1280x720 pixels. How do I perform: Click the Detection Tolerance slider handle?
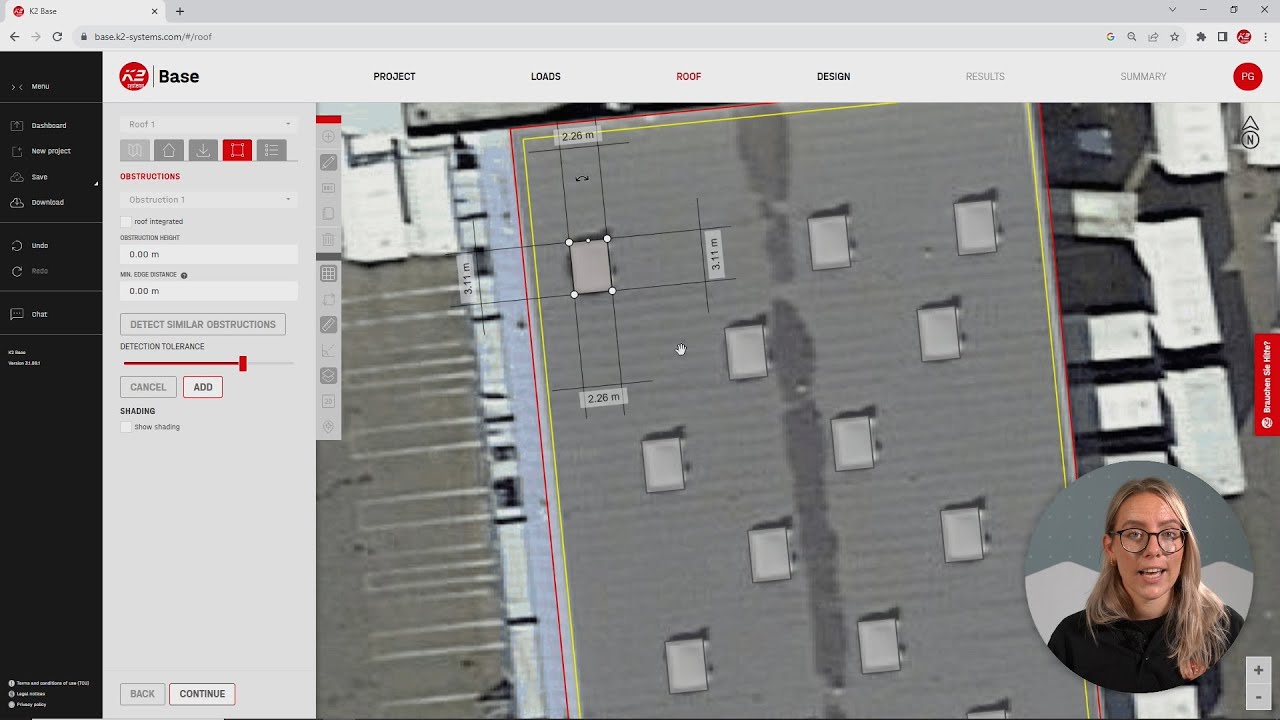point(242,364)
